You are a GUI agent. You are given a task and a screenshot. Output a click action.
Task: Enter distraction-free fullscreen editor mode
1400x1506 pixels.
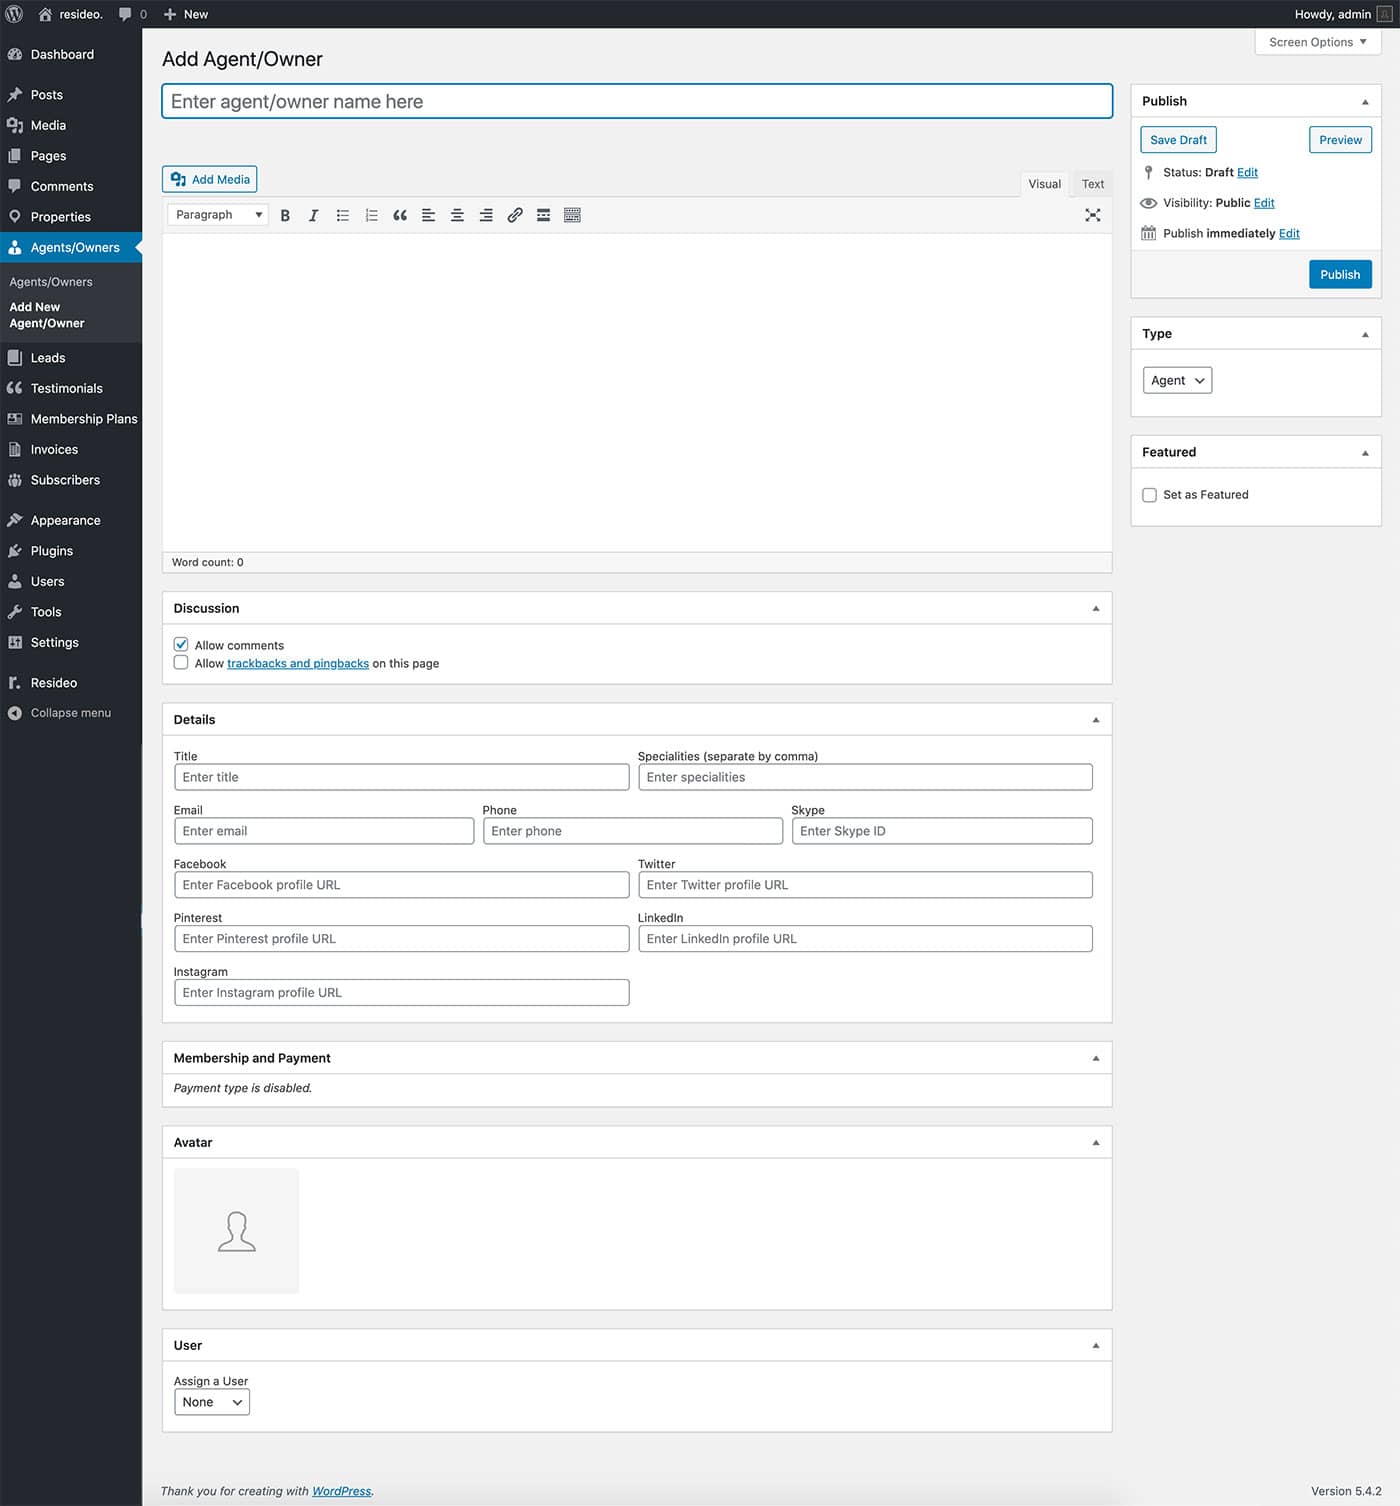click(1092, 215)
